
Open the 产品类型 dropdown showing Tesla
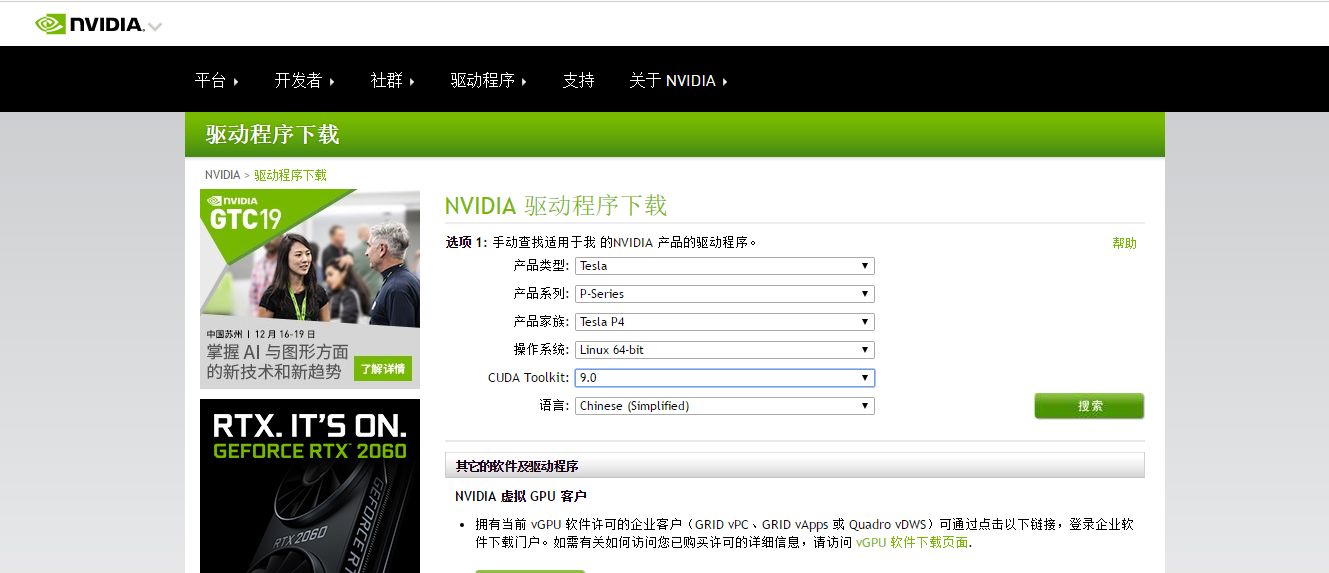coord(725,266)
